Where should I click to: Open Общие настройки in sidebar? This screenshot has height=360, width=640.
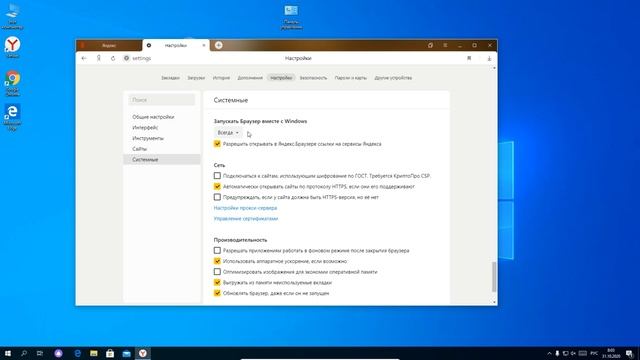(153, 117)
